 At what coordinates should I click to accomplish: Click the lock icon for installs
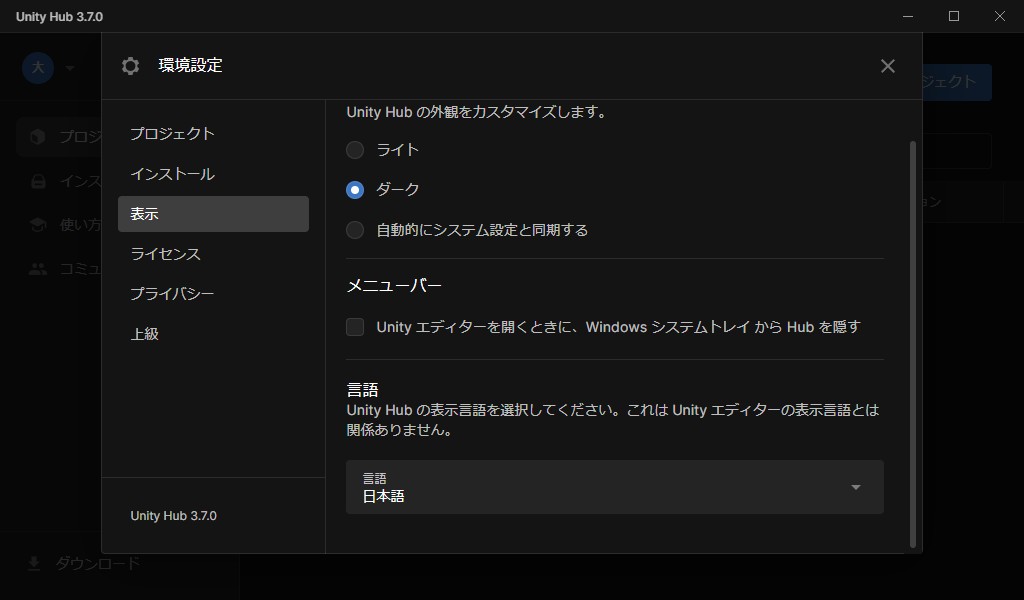click(38, 181)
